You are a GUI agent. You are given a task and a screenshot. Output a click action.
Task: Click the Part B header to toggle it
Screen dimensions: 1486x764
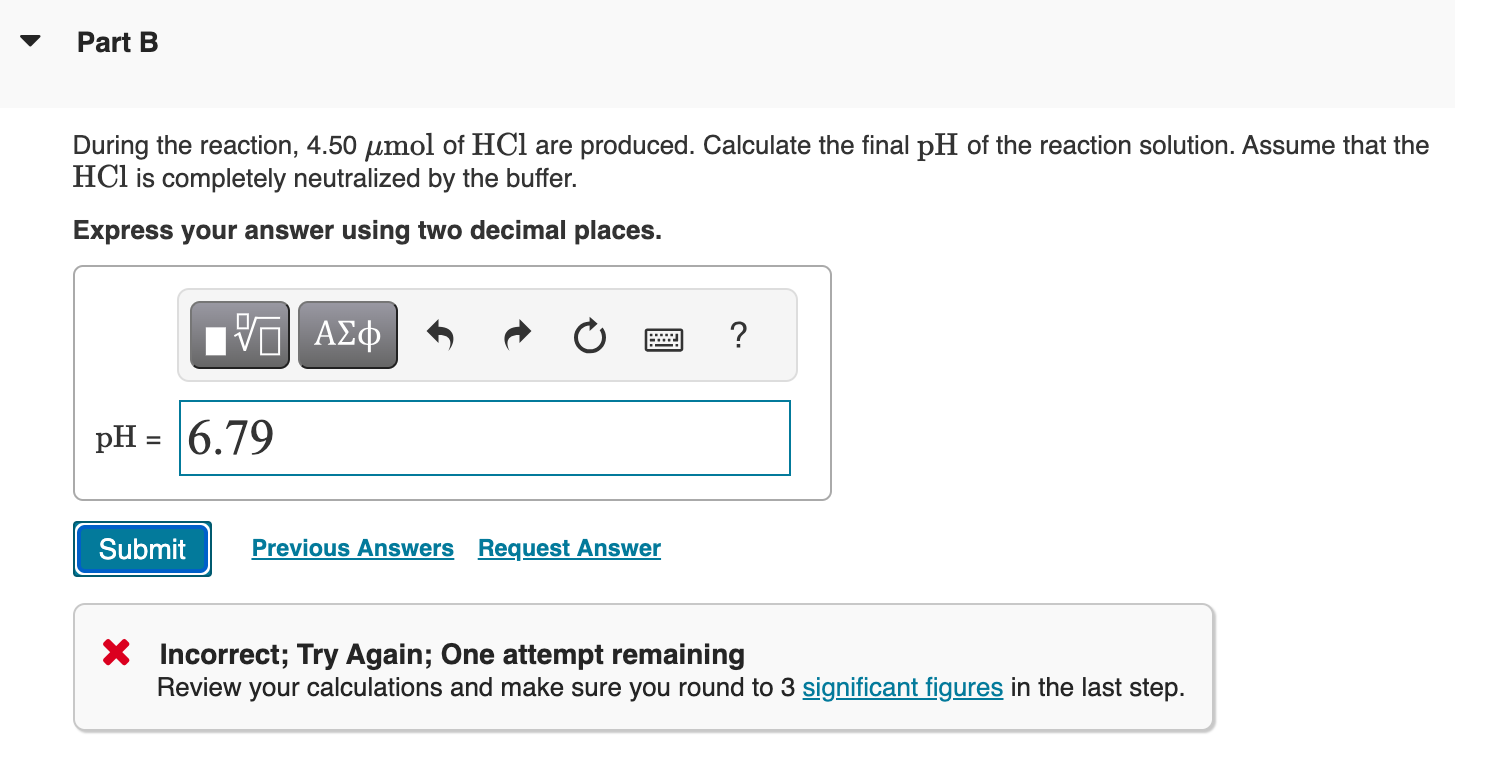[x=117, y=42]
